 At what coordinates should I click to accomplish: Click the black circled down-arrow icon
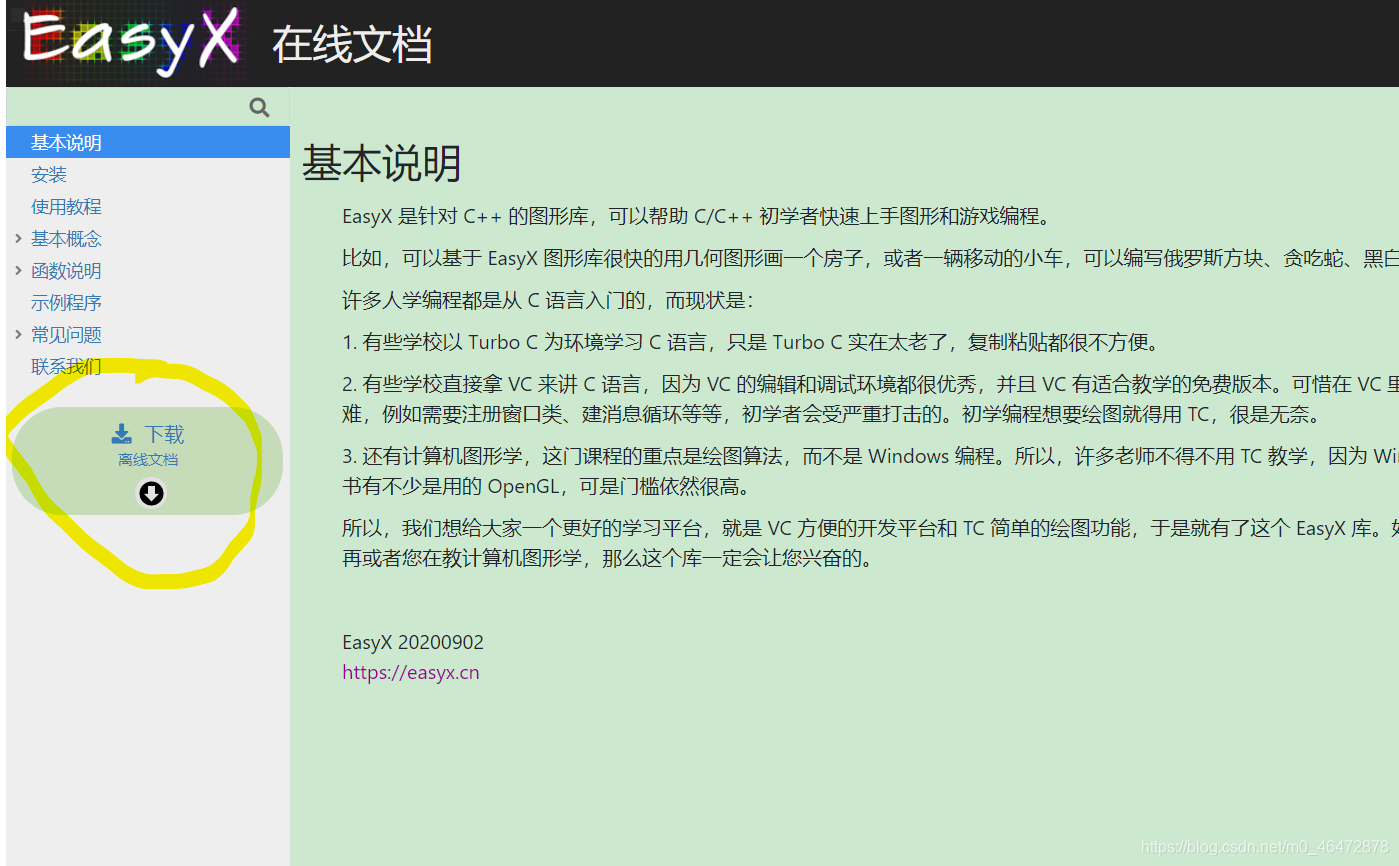151,493
